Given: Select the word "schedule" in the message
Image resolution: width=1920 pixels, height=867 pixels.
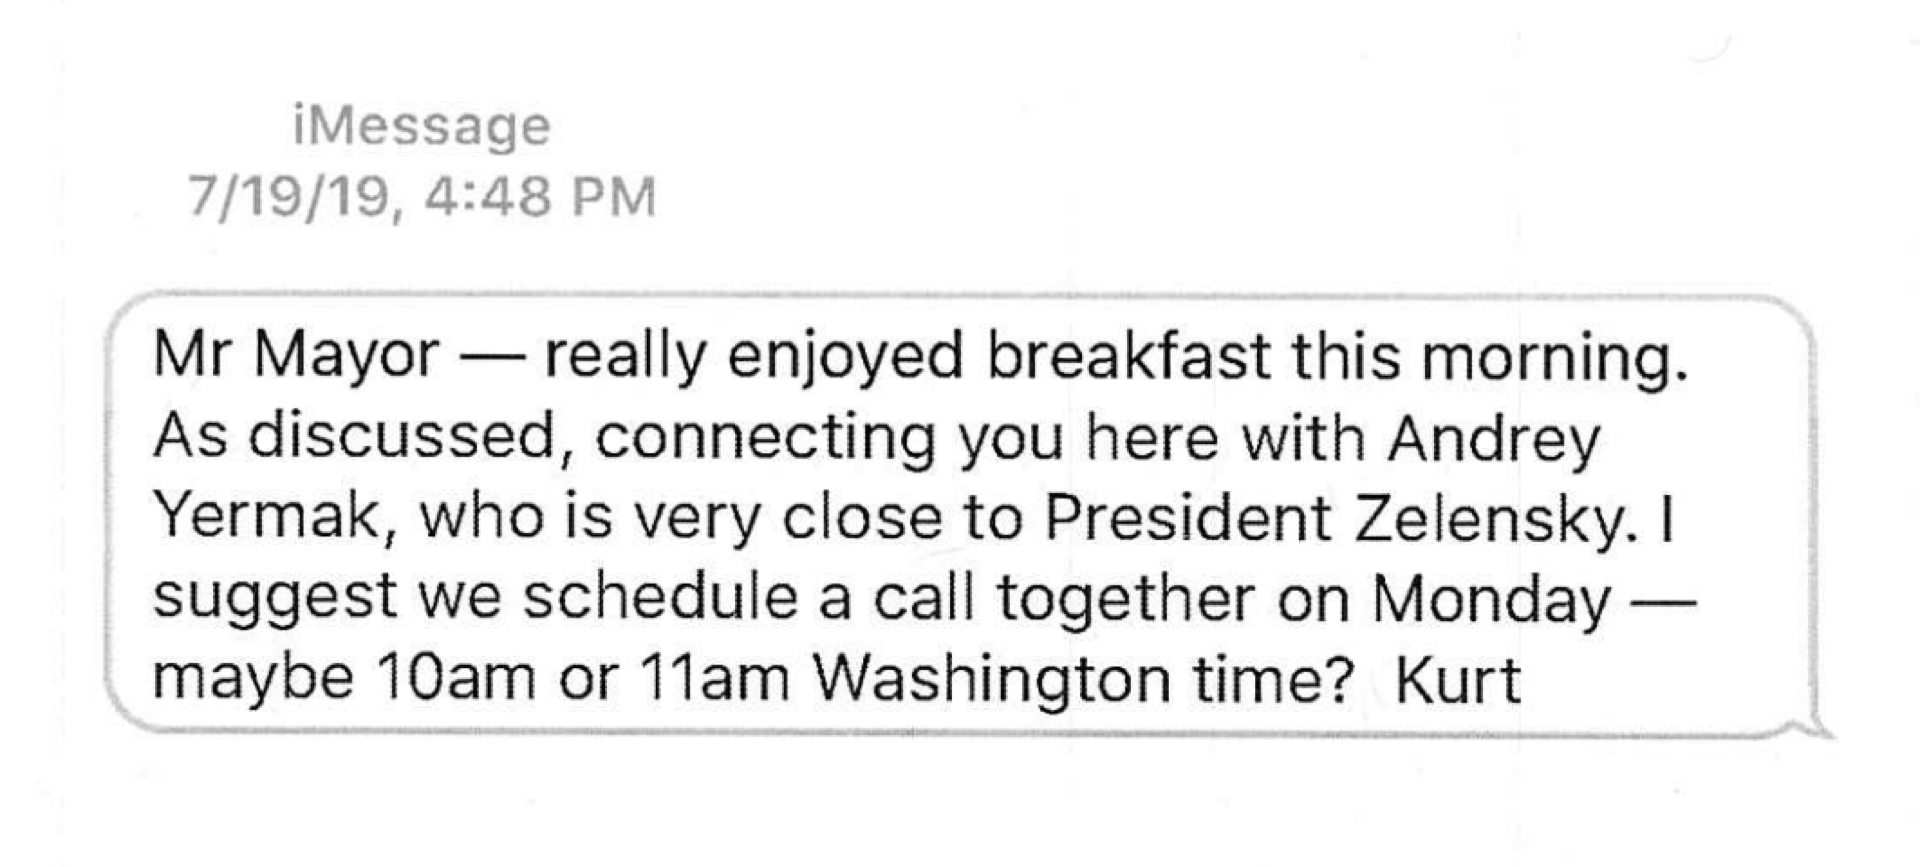Looking at the screenshot, I should pos(661,597).
